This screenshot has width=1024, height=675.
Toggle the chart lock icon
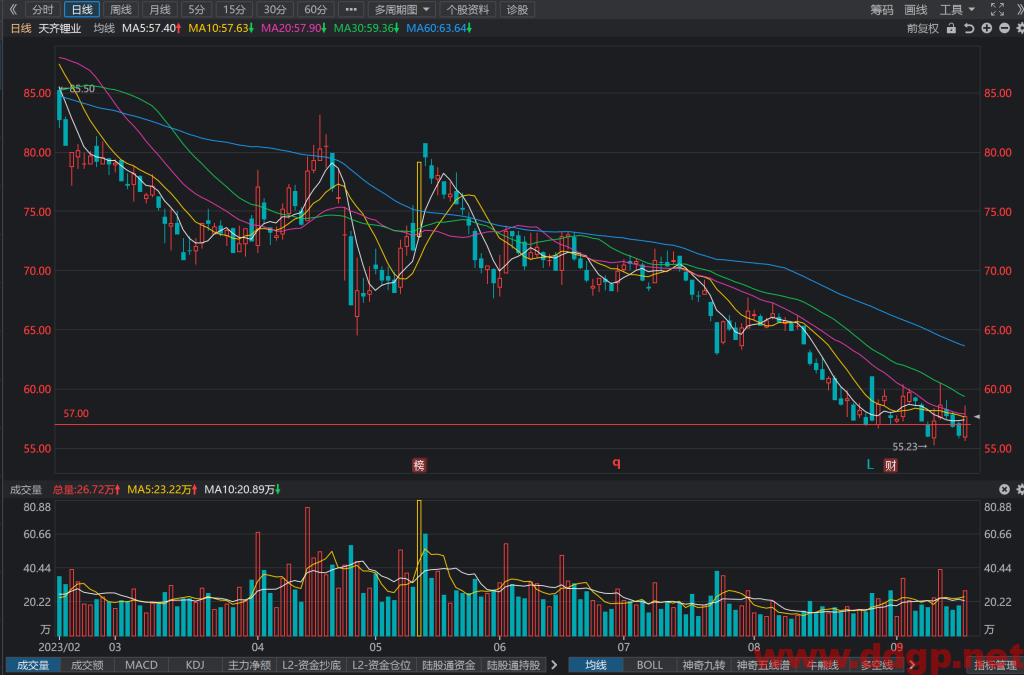(952, 28)
